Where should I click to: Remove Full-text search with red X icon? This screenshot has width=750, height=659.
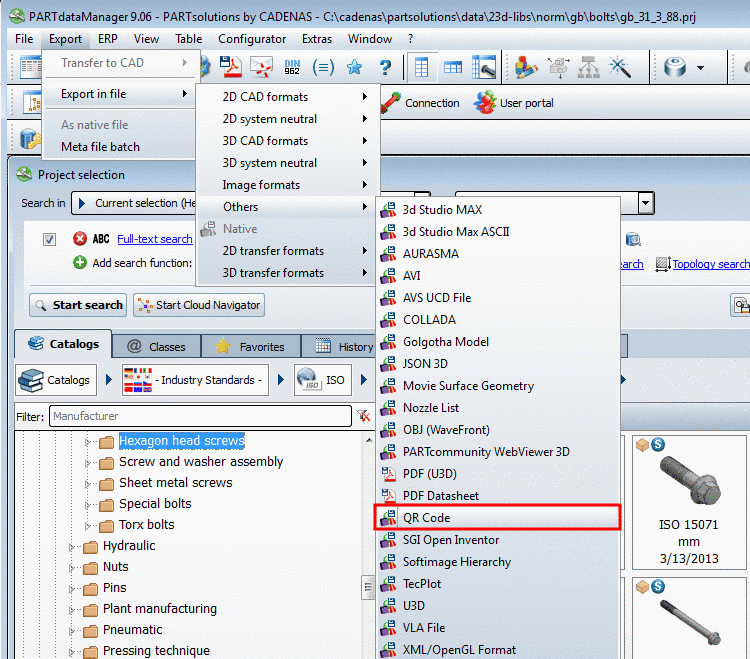(x=80, y=238)
